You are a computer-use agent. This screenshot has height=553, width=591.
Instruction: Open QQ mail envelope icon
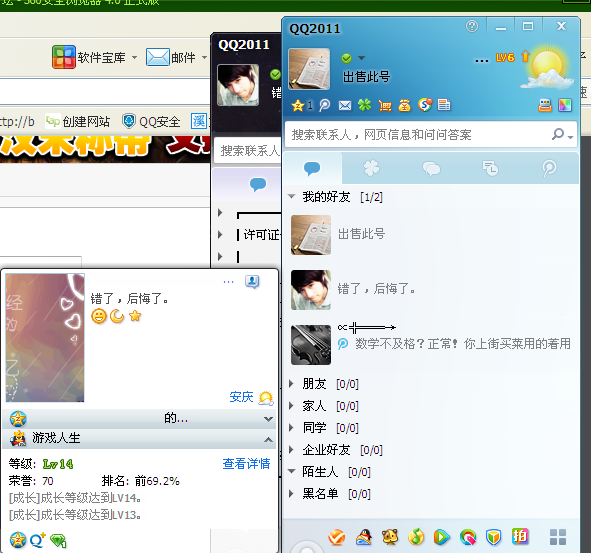pyautogui.click(x=344, y=106)
